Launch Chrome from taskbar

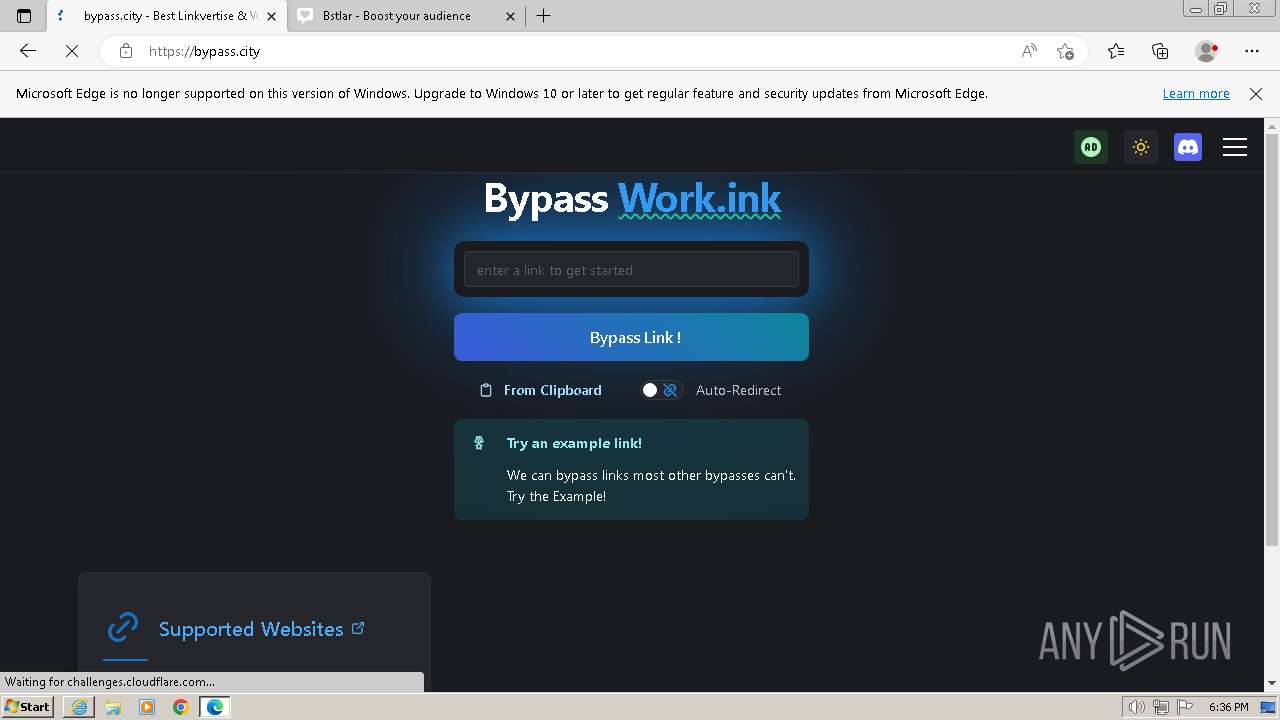pyautogui.click(x=181, y=707)
